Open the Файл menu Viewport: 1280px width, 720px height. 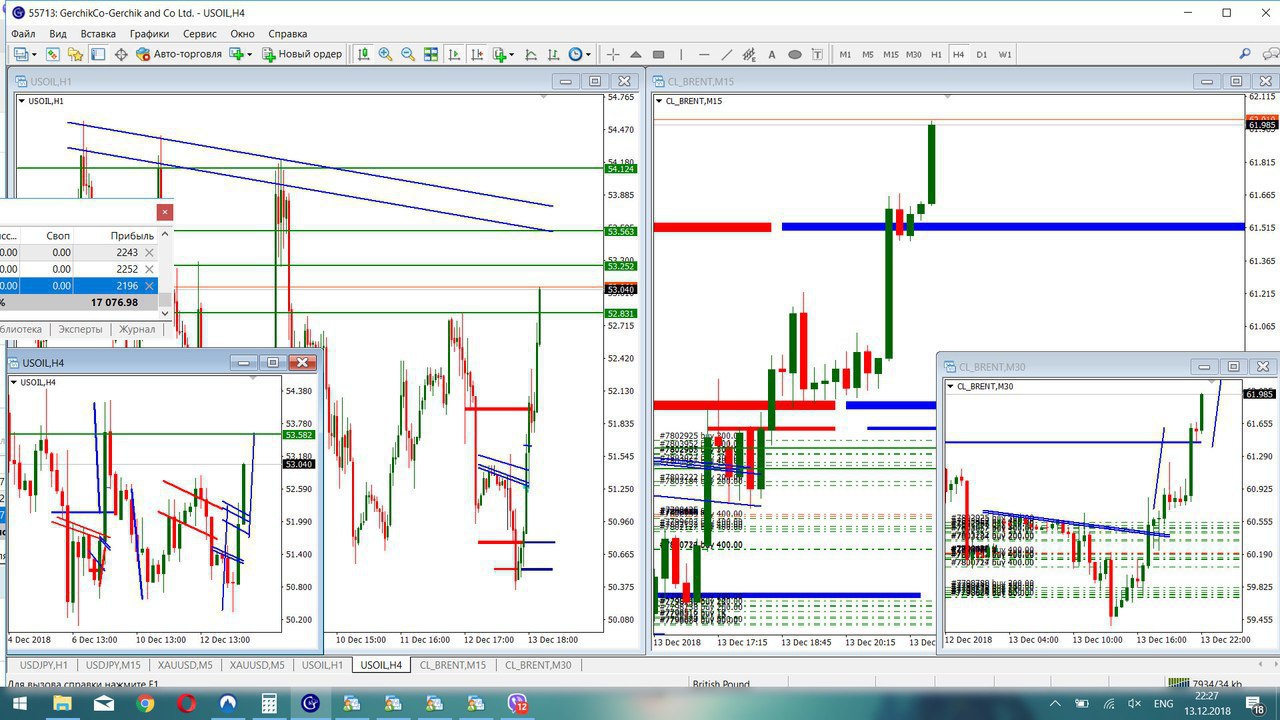point(23,33)
